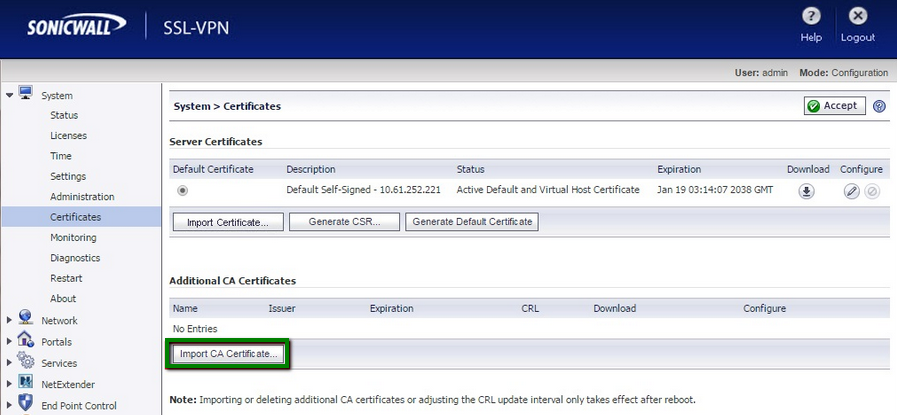
Task: Click the 'Mode: Configuration' text
Action: tap(844, 73)
